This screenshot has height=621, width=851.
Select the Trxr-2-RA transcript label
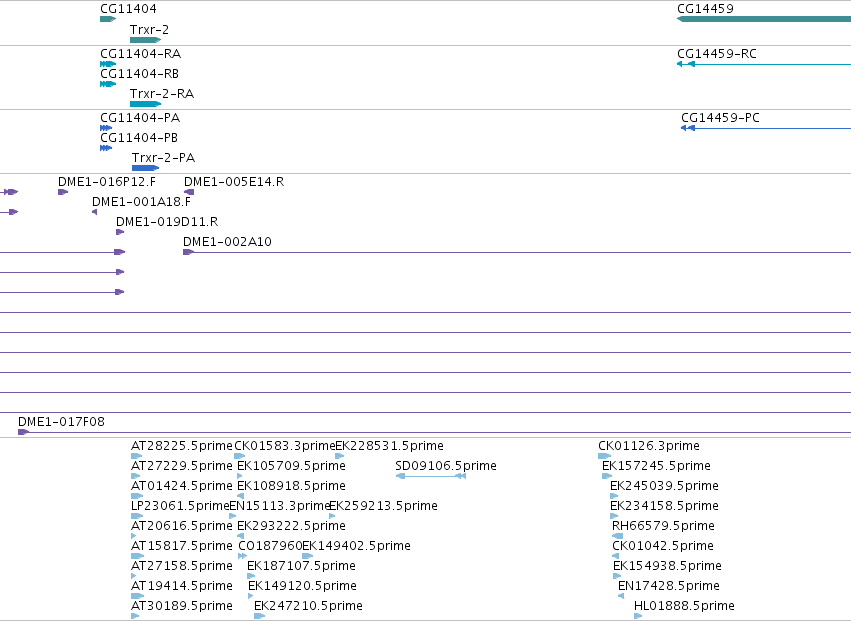point(162,94)
